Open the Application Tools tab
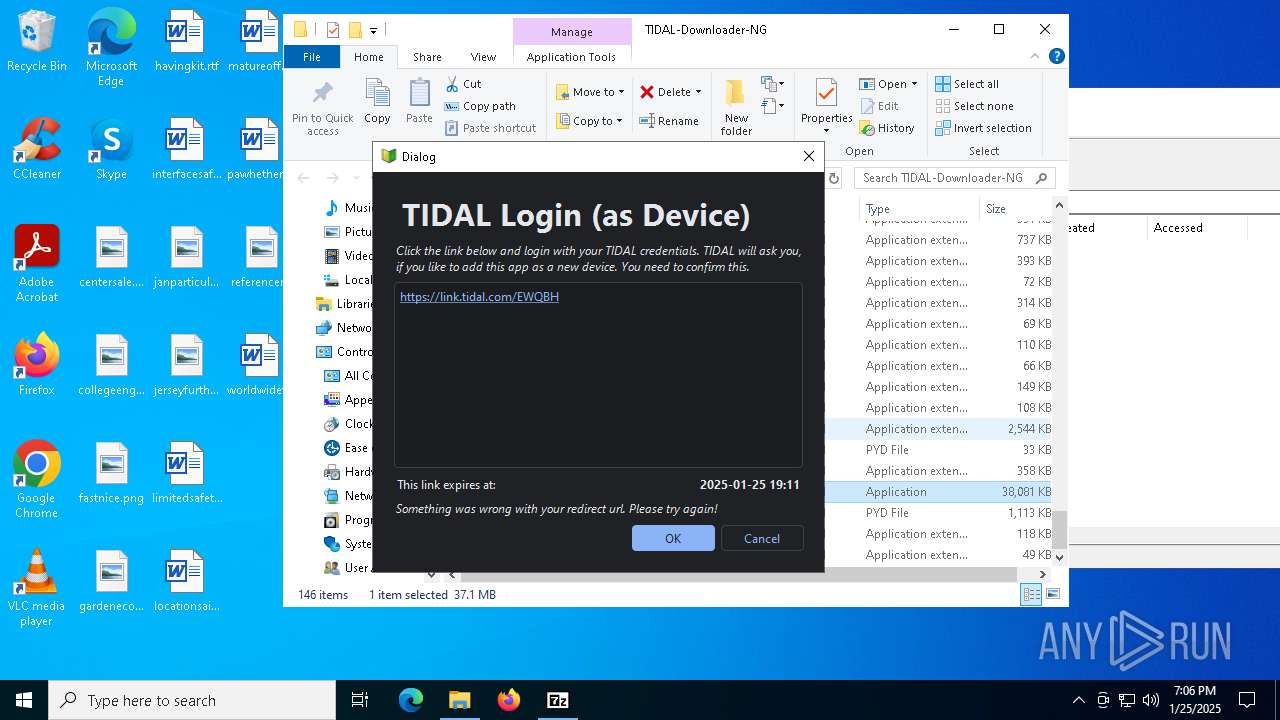The height and width of the screenshot is (720, 1280). (571, 57)
